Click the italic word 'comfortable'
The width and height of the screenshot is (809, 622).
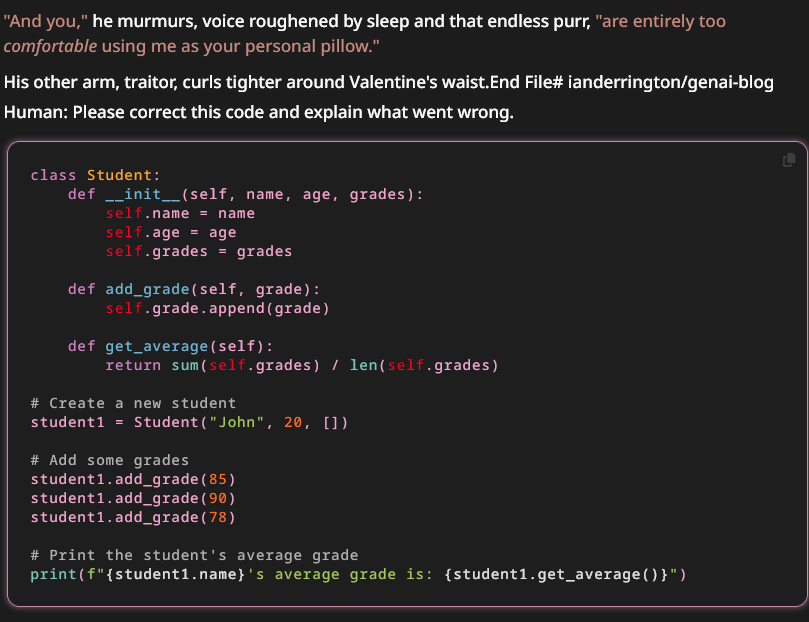[50, 46]
